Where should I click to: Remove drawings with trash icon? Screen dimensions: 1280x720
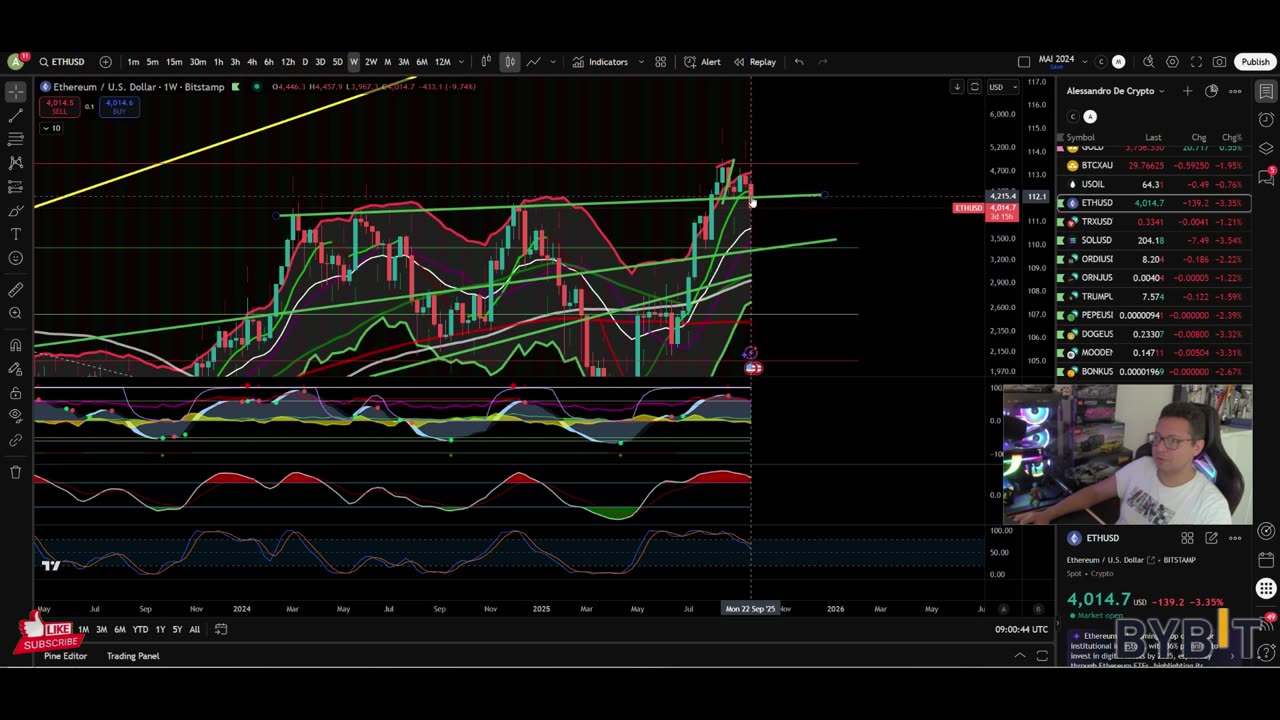(x=16, y=472)
